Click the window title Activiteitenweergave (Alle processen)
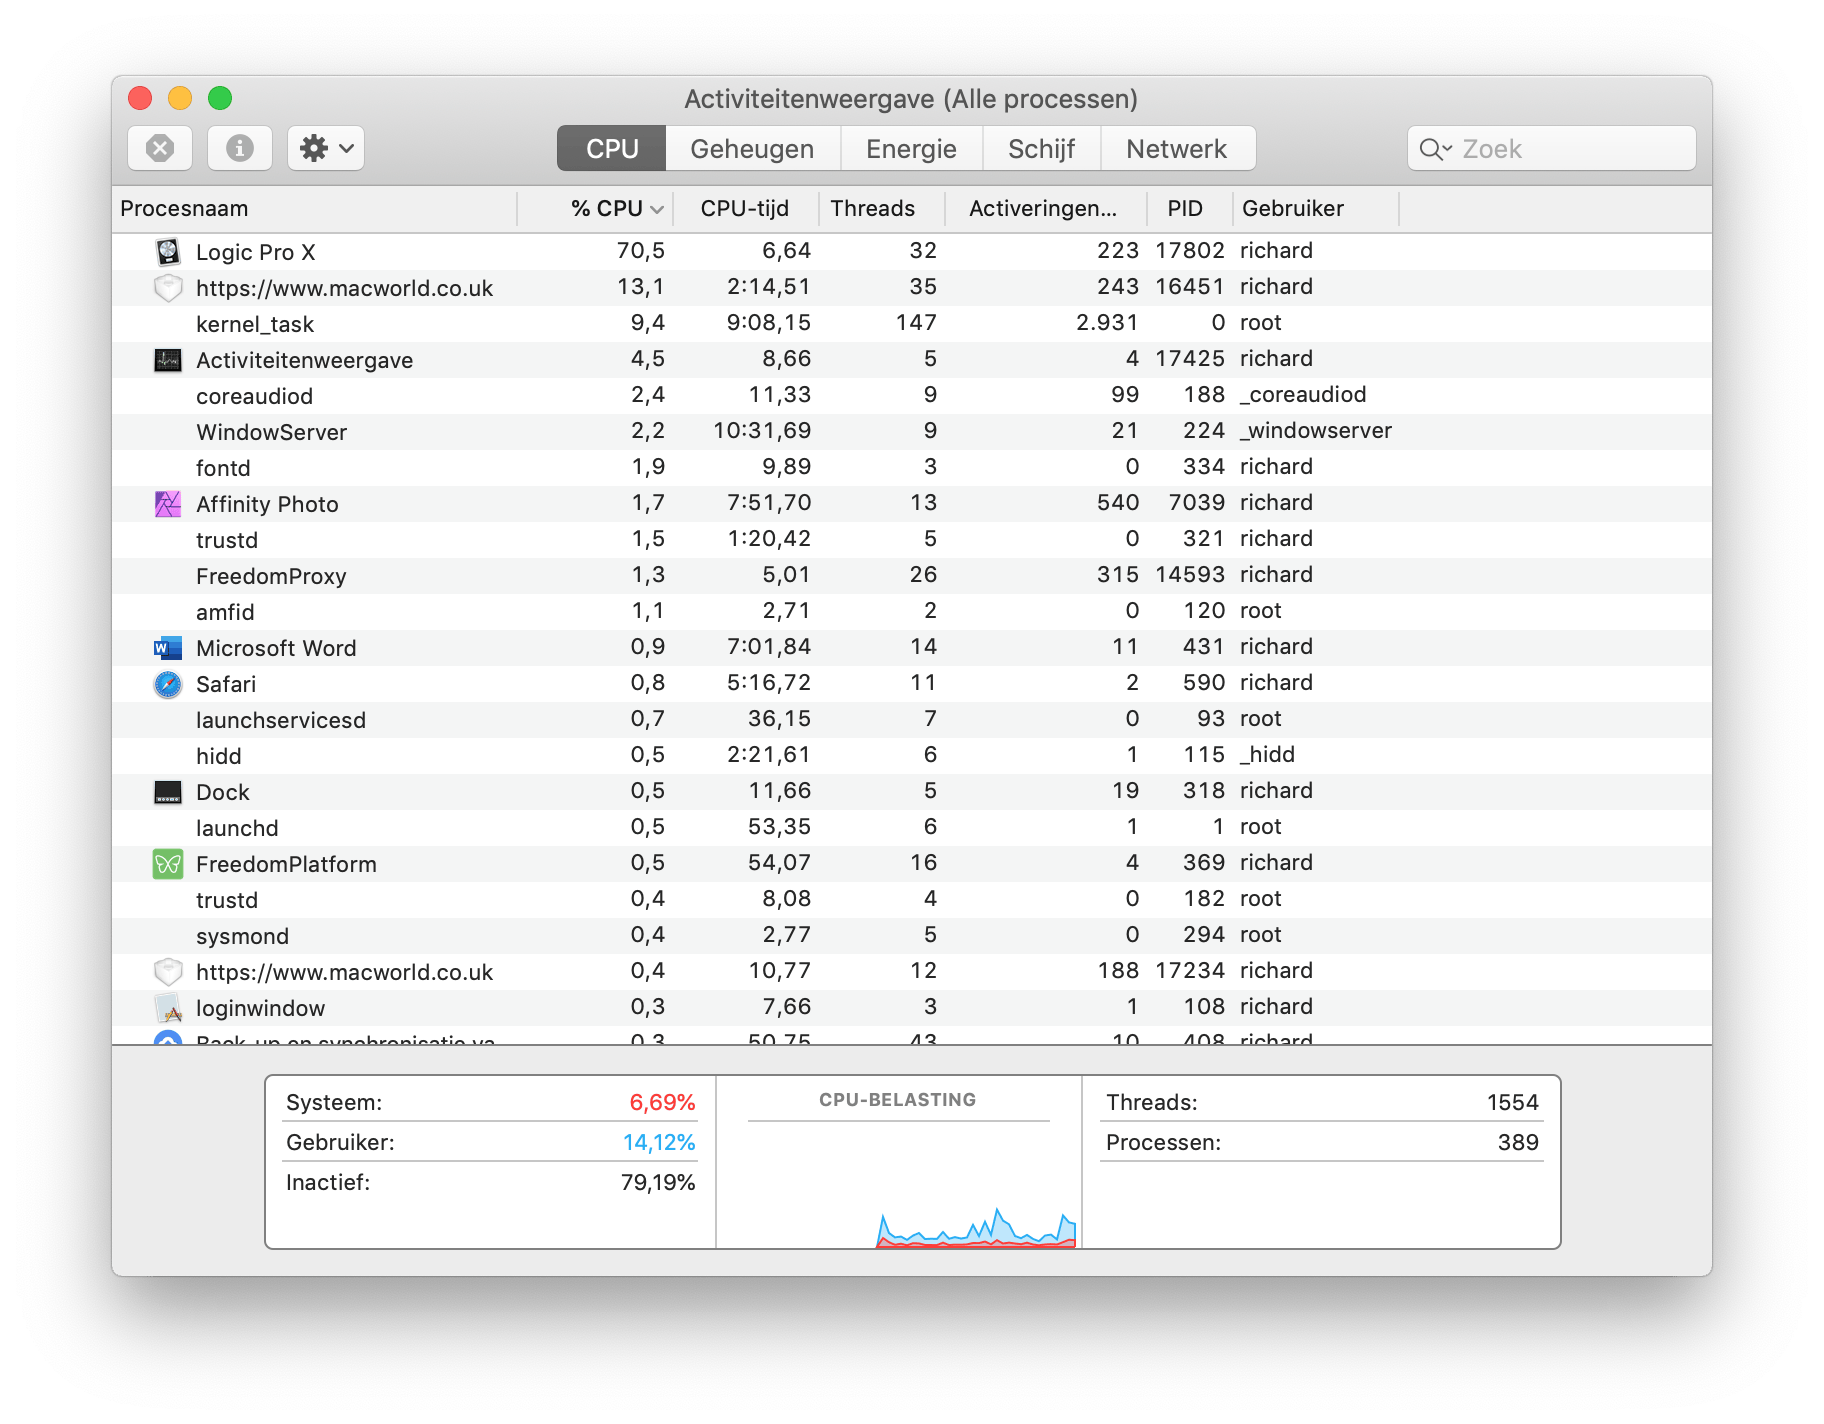Screen dimensions: 1824x1424 [x=911, y=99]
